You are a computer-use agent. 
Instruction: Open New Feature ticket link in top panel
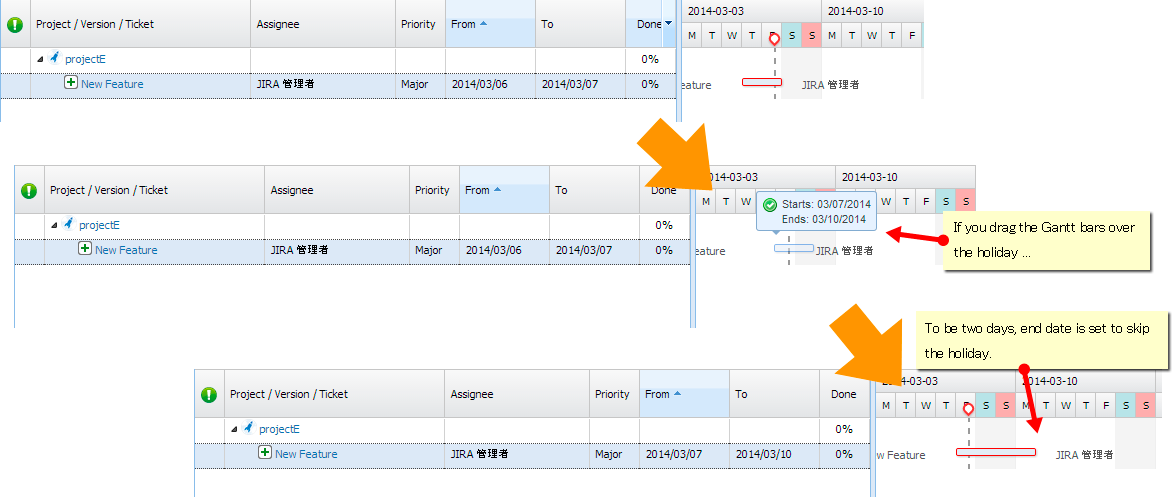pos(112,84)
